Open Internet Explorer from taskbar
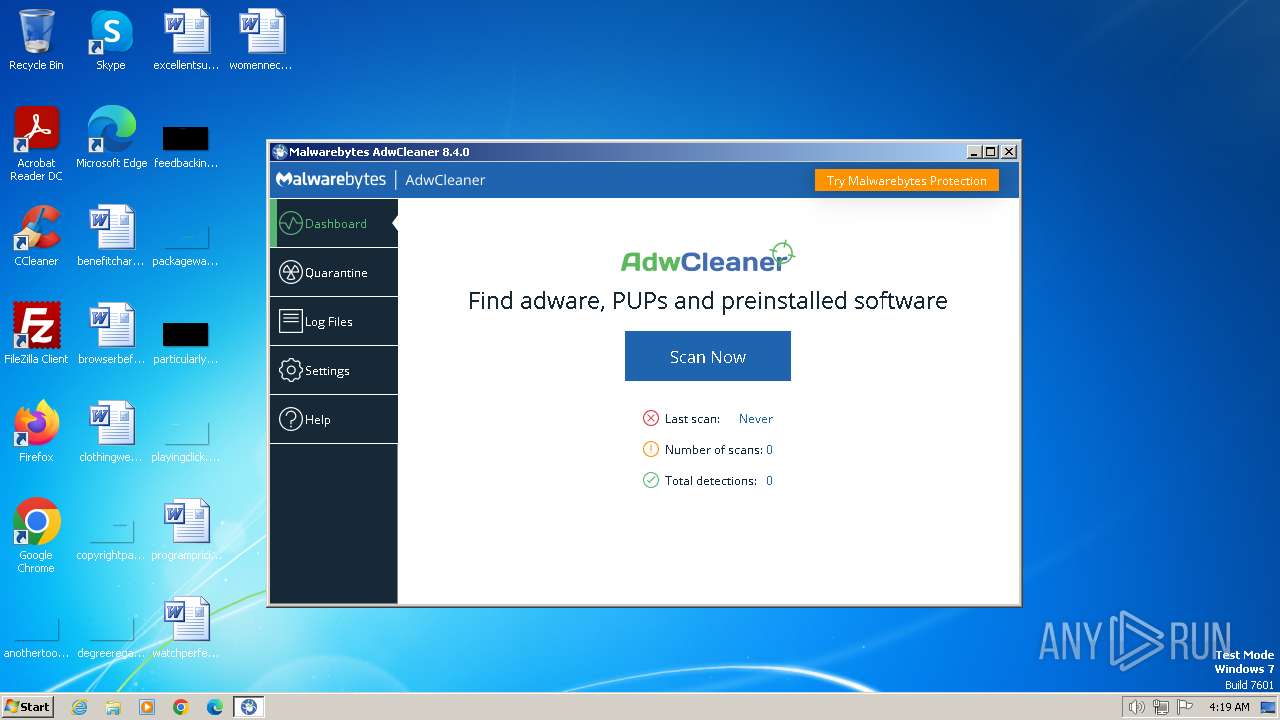The height and width of the screenshot is (720, 1280). click(79, 706)
